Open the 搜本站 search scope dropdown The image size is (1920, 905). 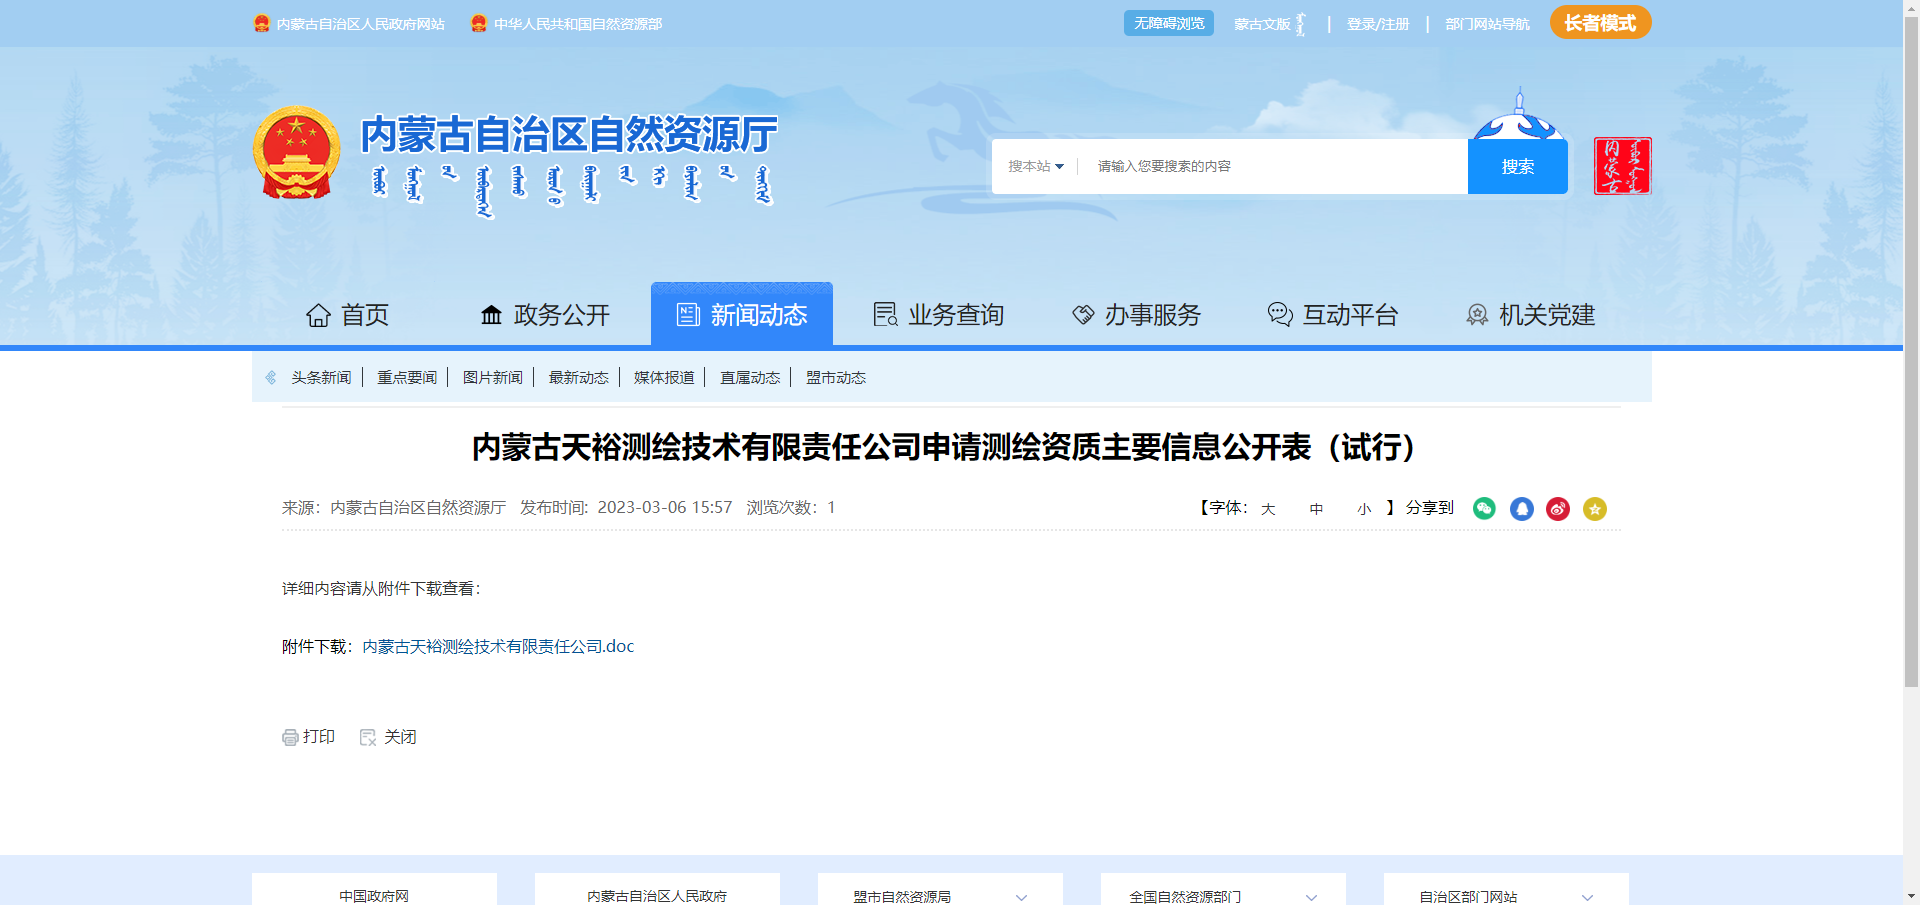point(1036,166)
